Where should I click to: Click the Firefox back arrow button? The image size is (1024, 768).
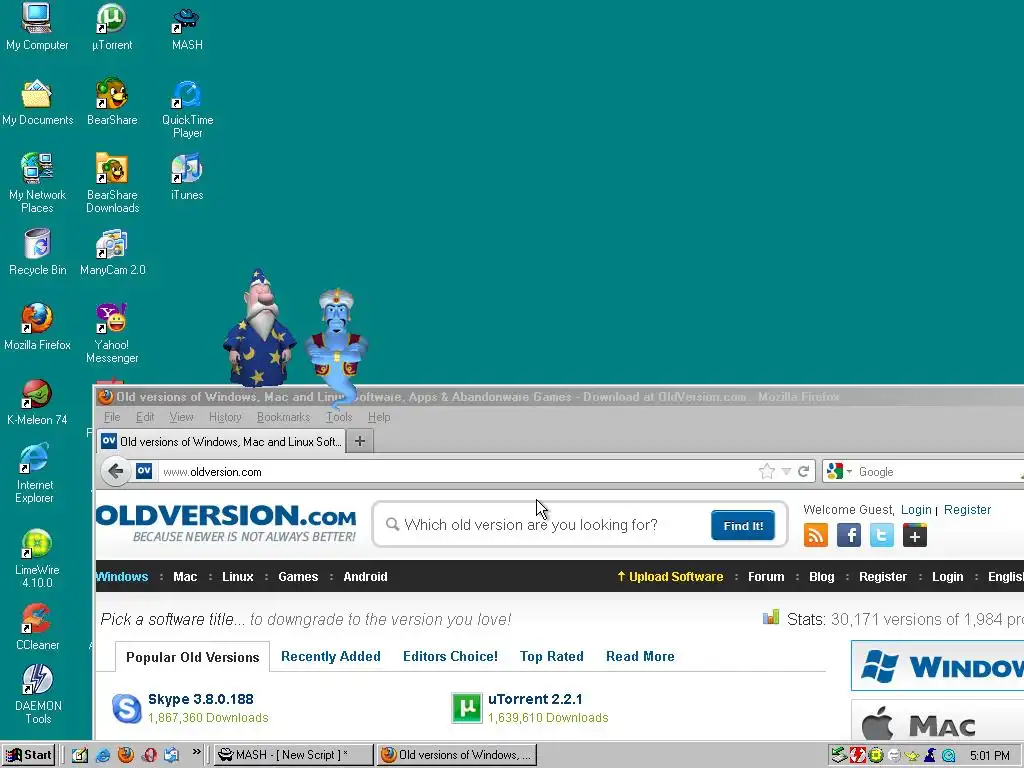pos(116,471)
